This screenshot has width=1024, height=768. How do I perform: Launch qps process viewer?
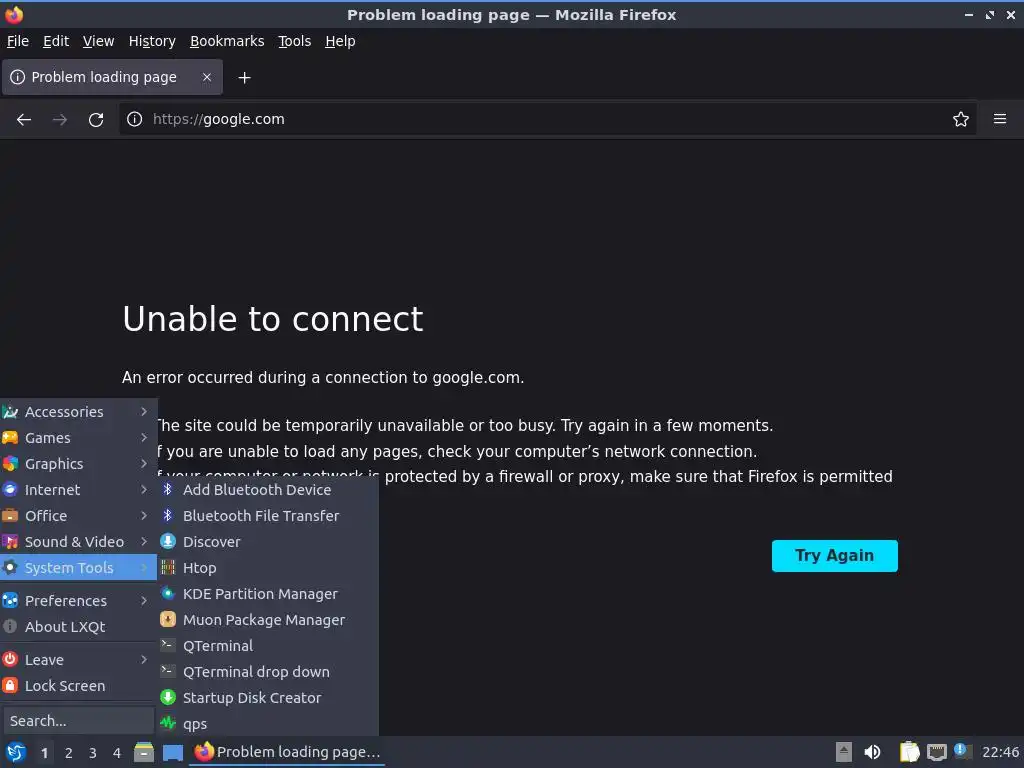click(268, 724)
